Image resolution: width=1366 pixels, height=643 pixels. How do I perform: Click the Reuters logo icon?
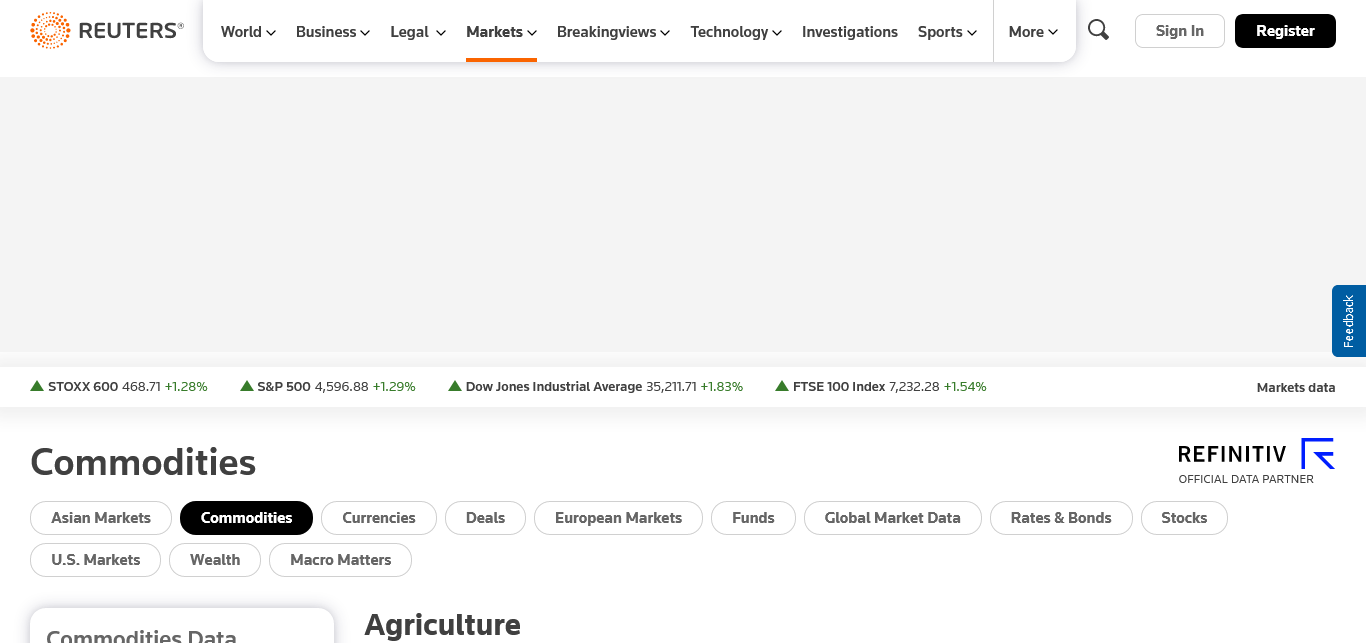point(50,31)
